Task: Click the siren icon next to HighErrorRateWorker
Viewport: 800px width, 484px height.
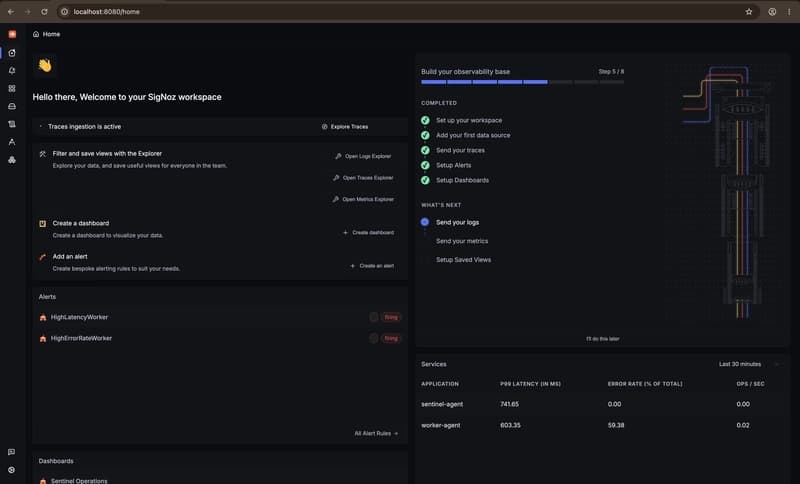Action: coord(43,338)
